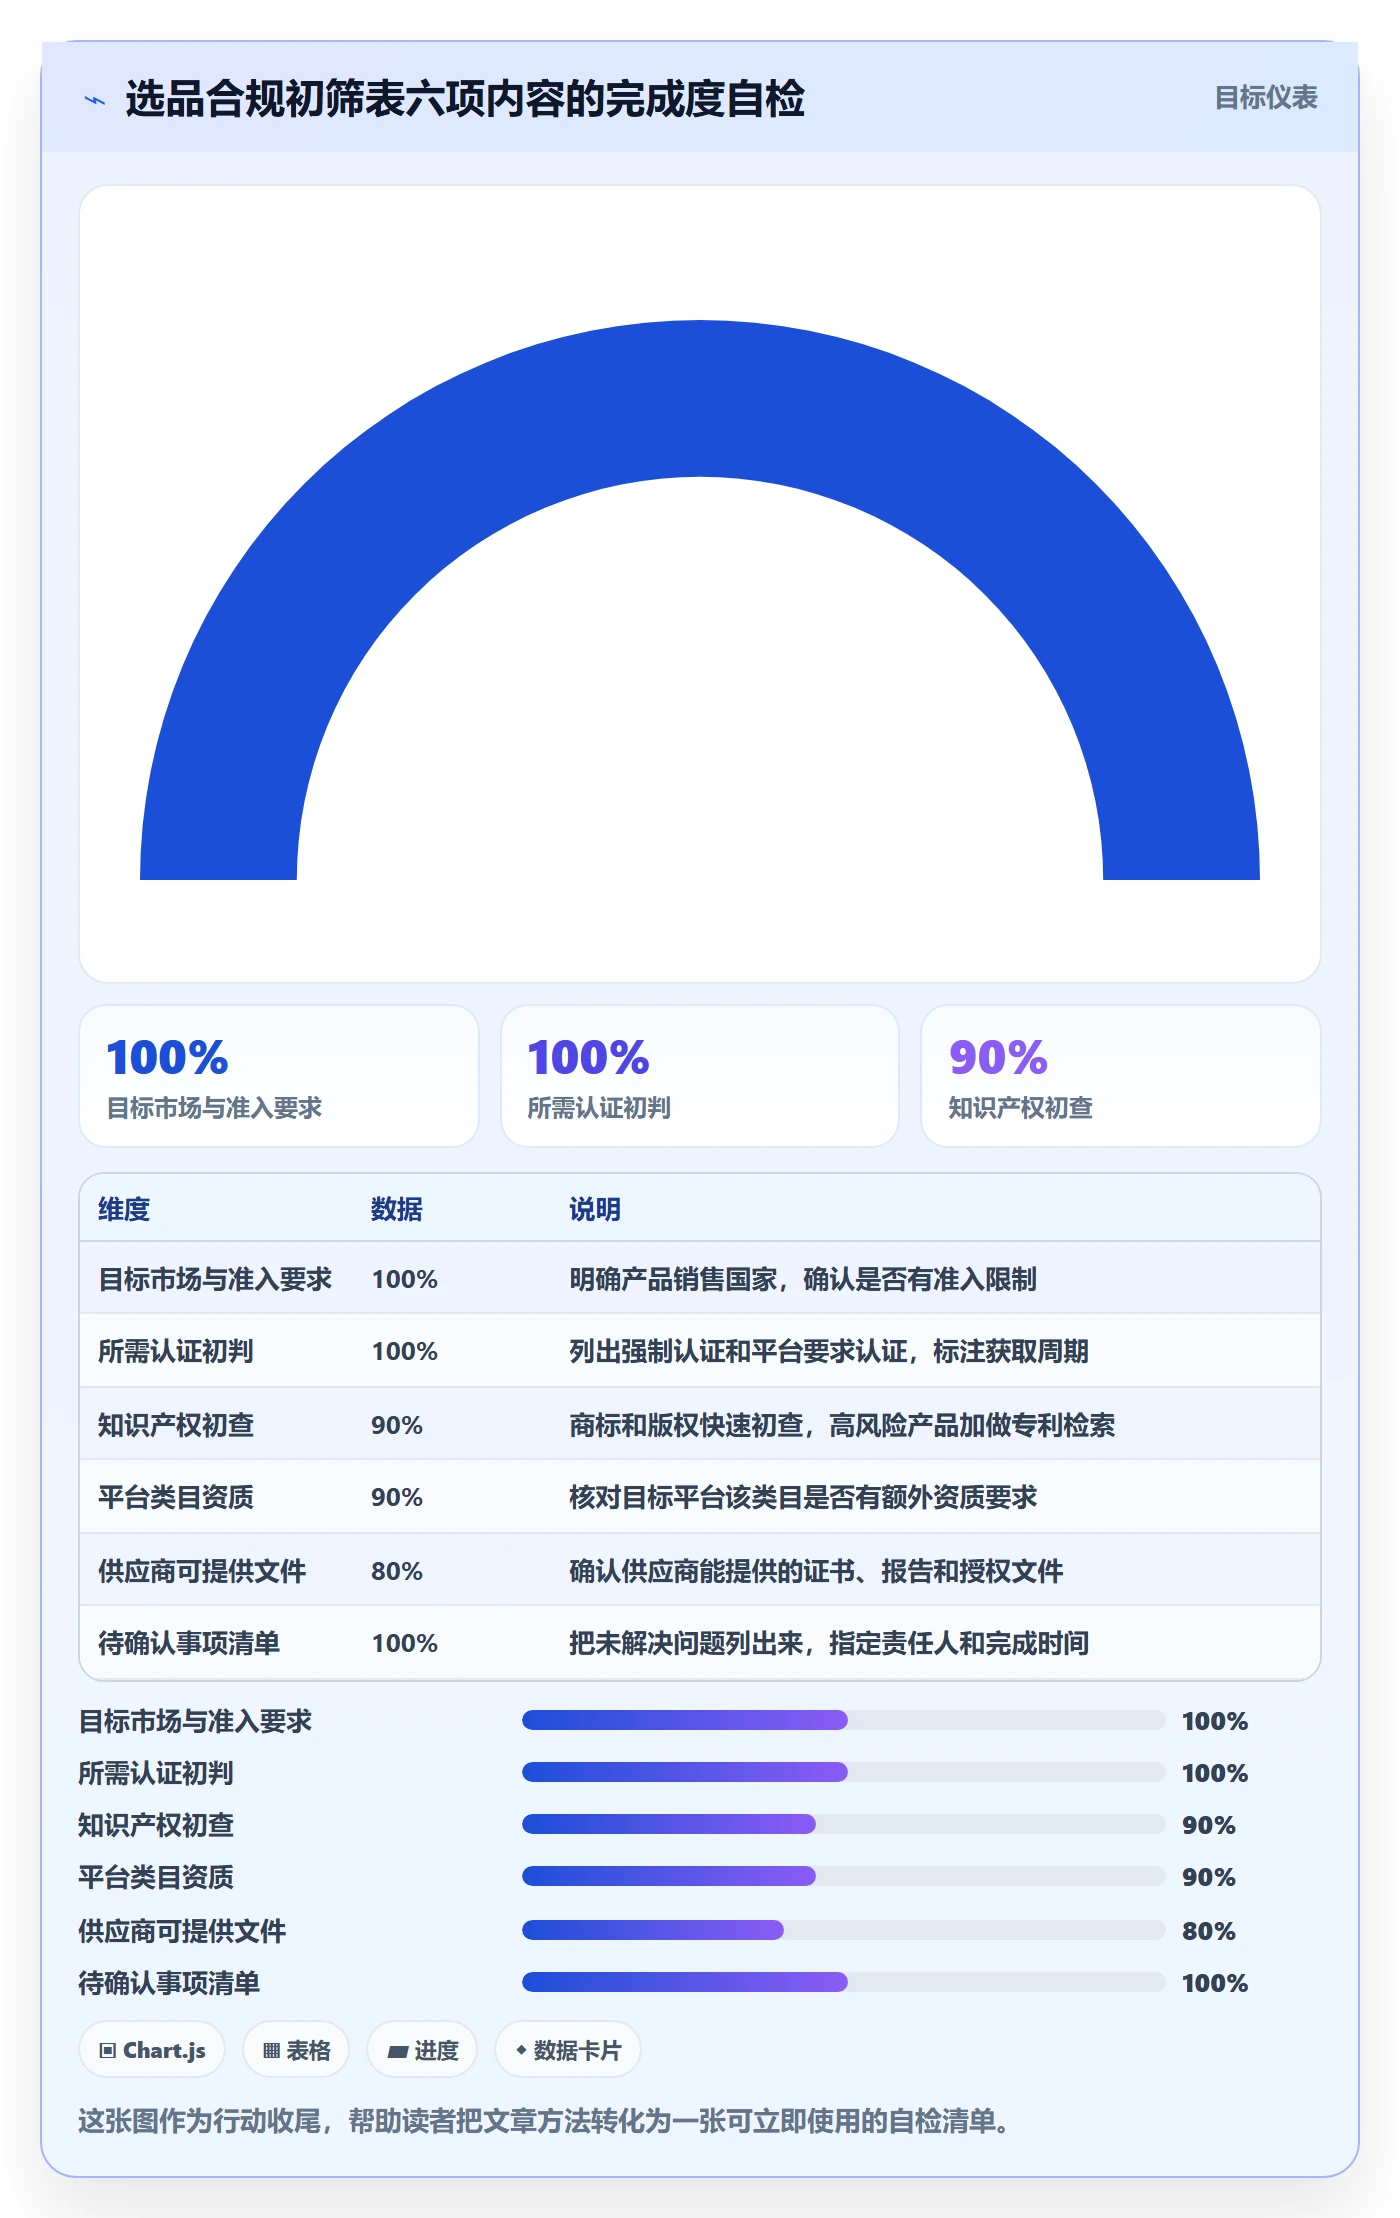Click the 80% value next to the 供应商可提供文件 progress bar
Image resolution: width=1400 pixels, height=2218 pixels.
(1209, 1931)
